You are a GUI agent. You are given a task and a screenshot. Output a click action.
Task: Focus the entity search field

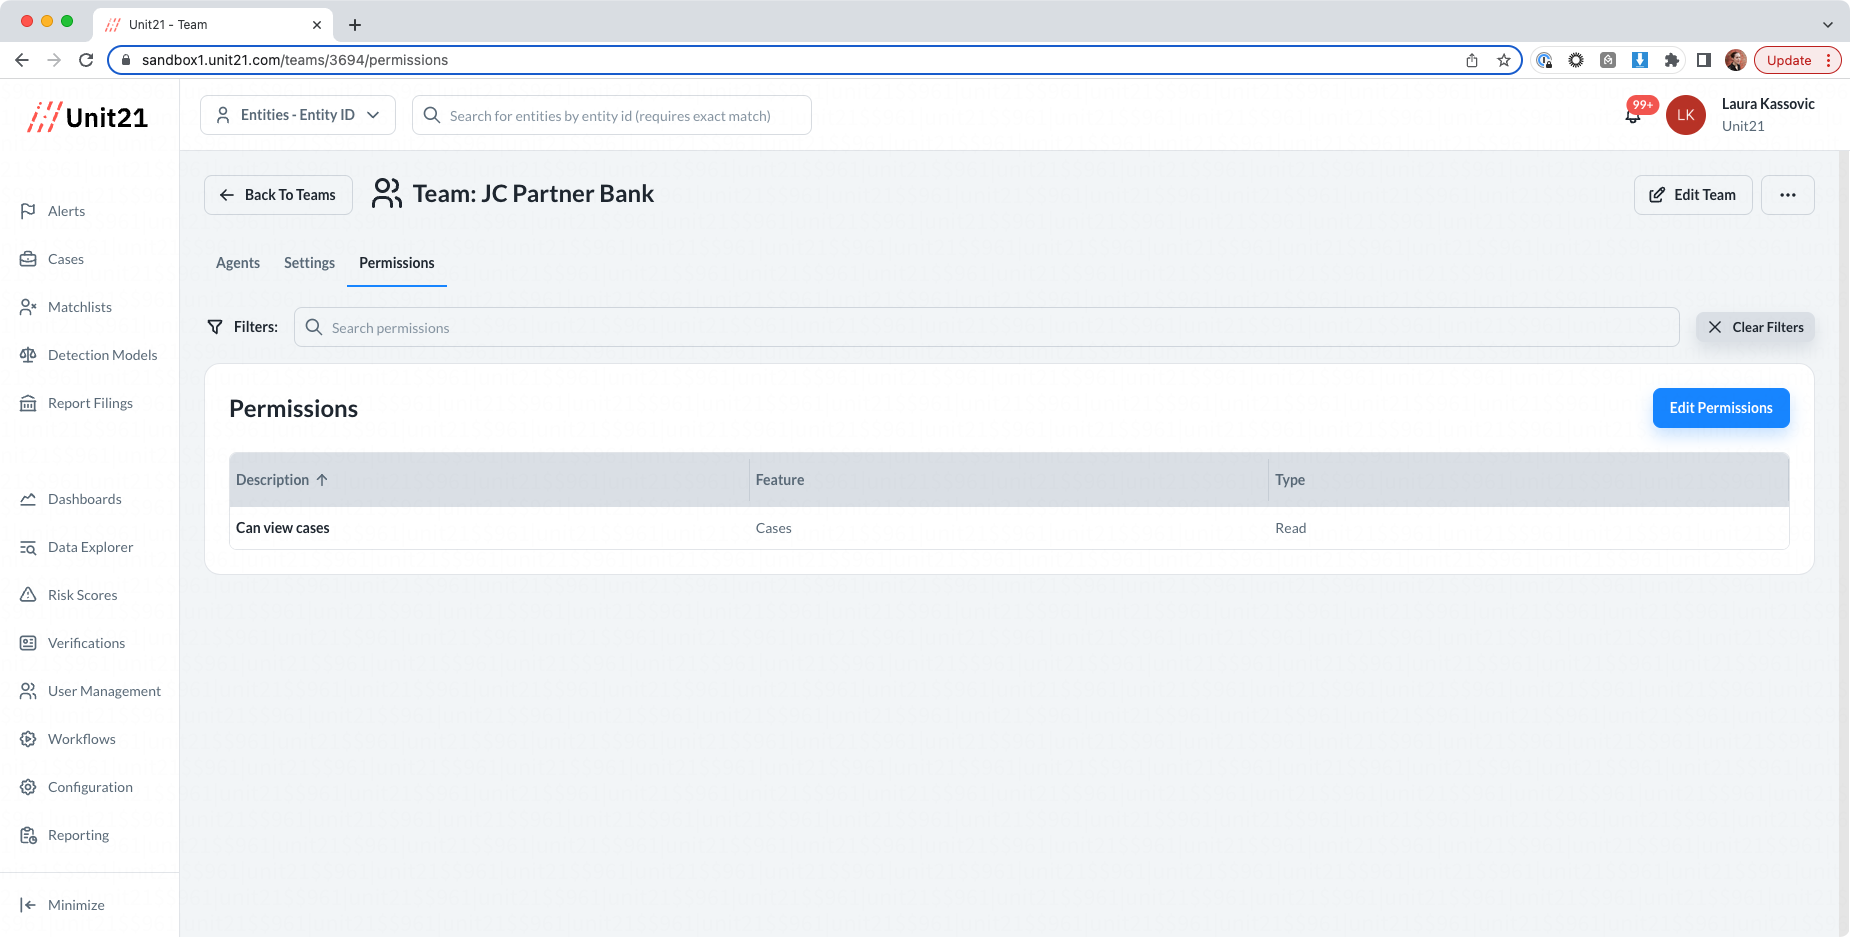pos(611,115)
